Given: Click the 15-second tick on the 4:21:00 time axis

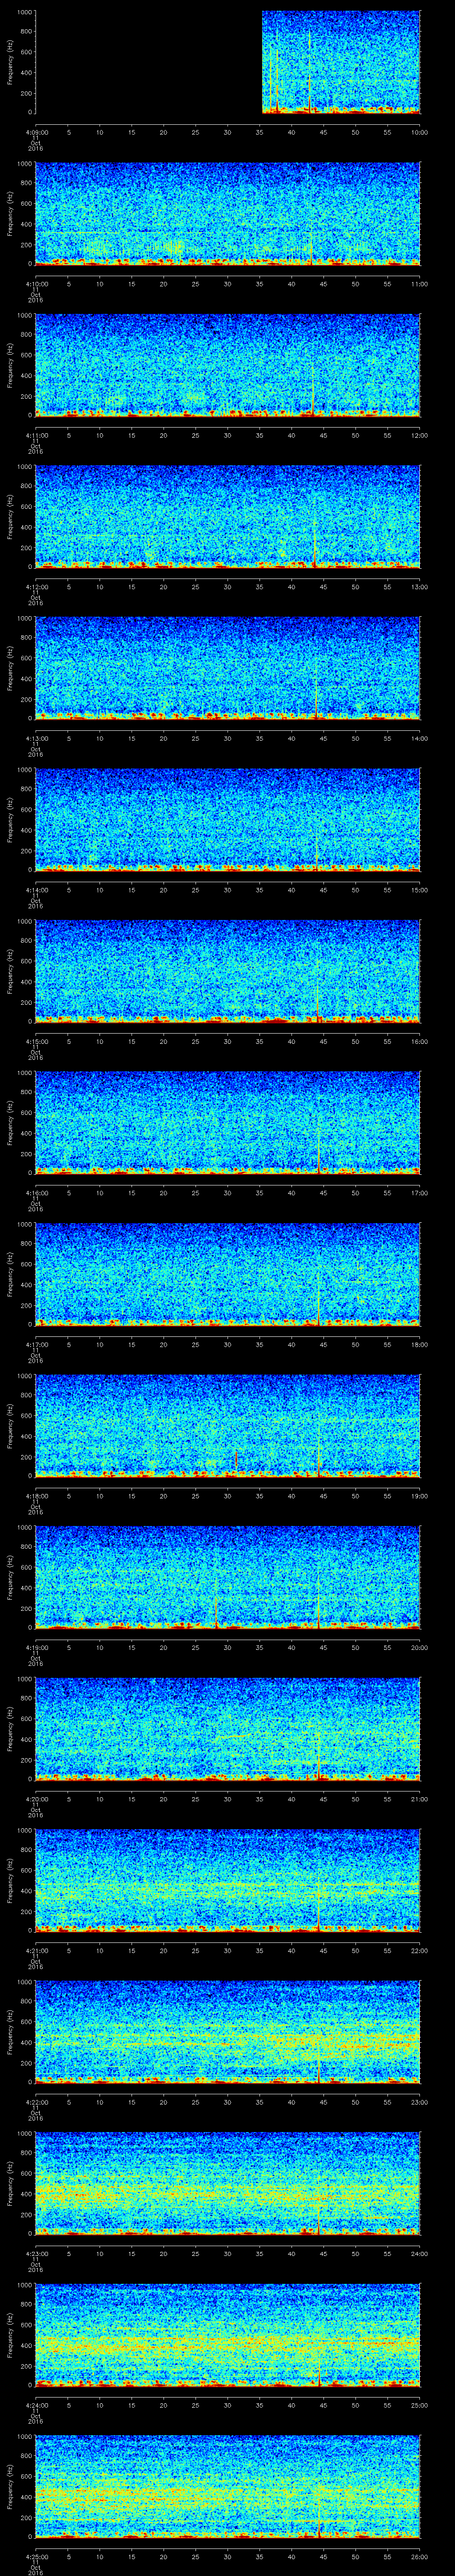Looking at the screenshot, I should coord(132,1950).
